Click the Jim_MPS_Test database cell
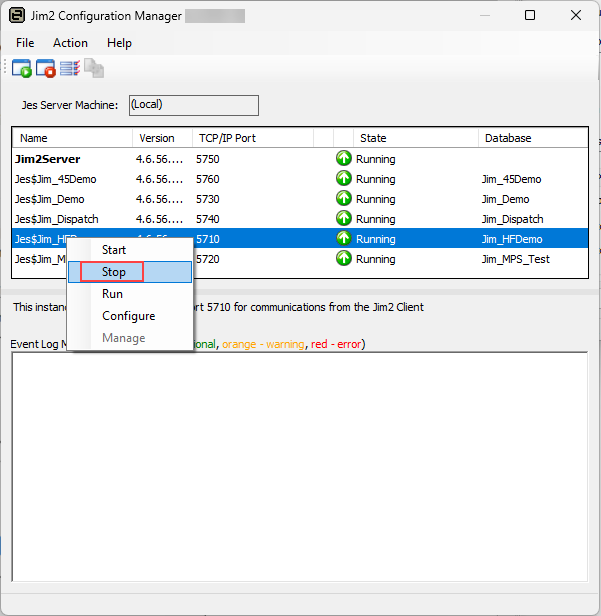 coord(516,259)
